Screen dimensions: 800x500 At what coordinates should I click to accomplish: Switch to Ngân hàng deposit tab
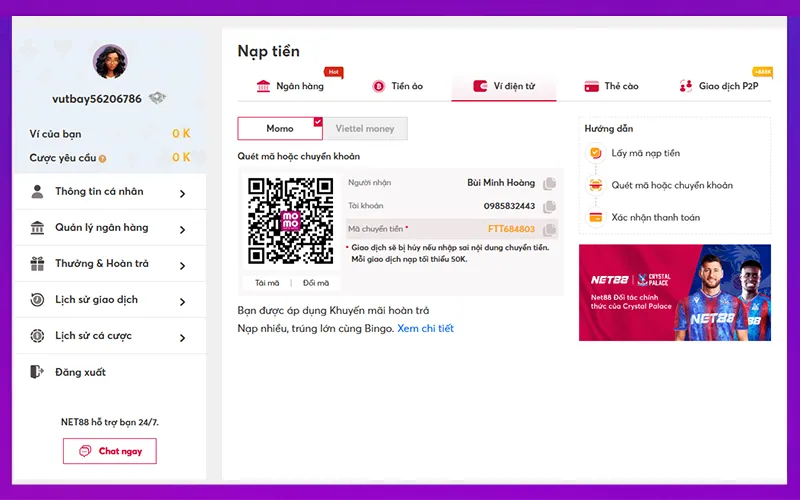coord(290,86)
